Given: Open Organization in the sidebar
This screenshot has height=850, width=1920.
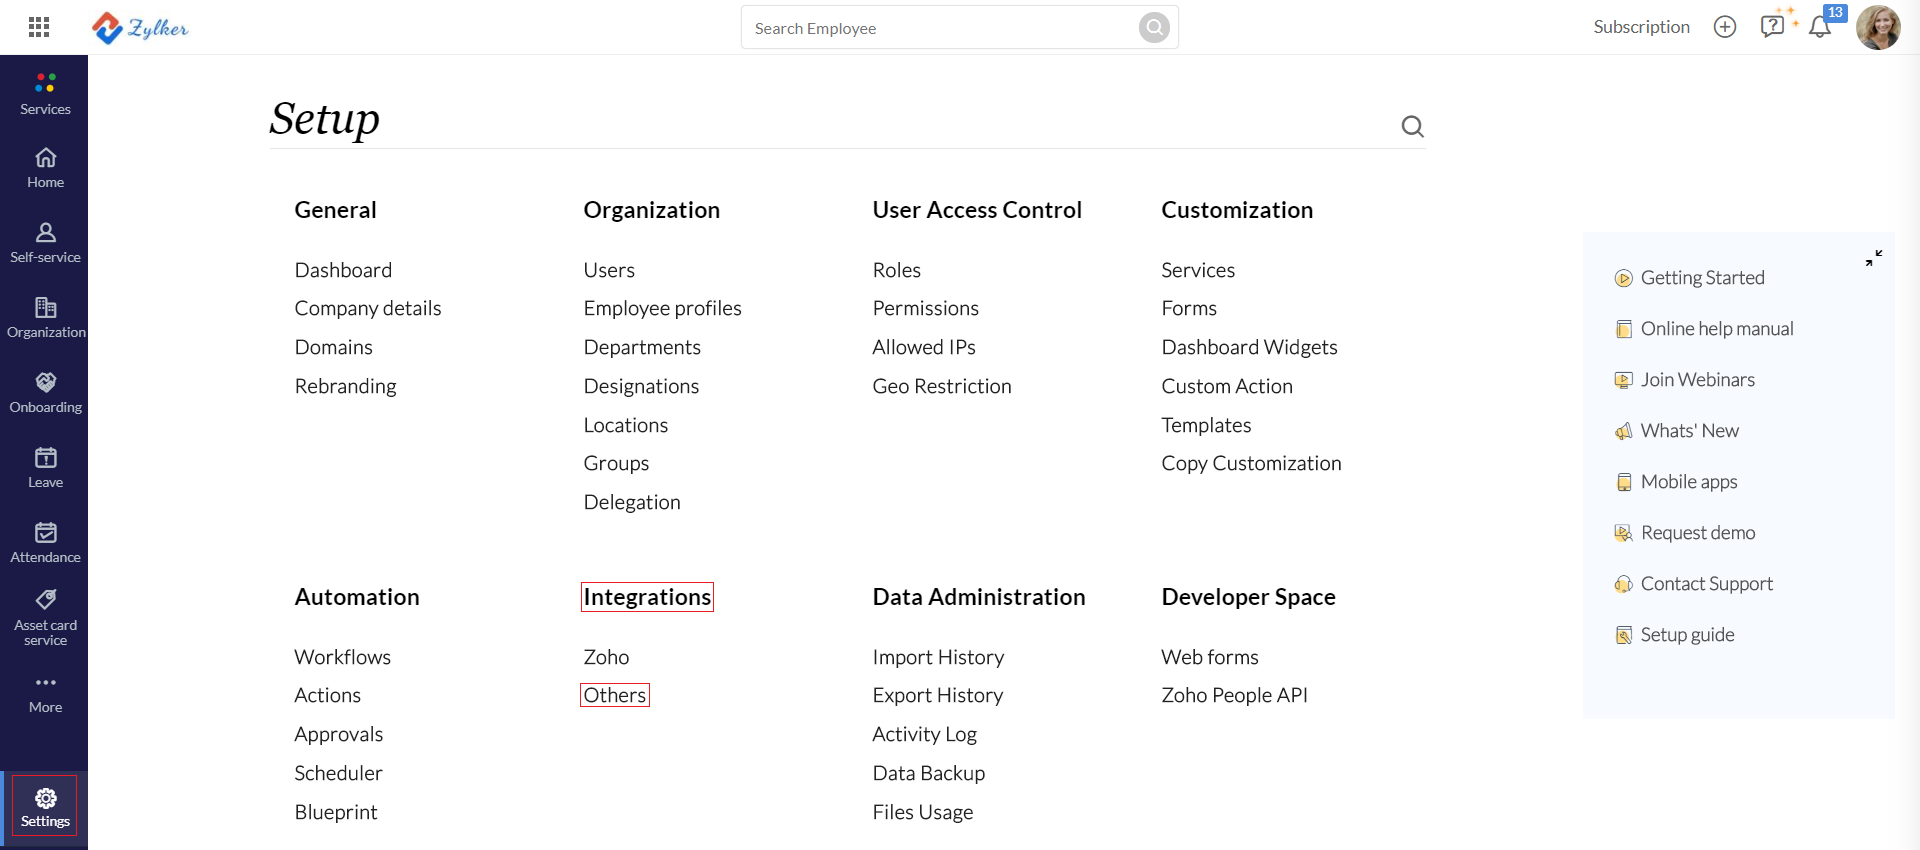Looking at the screenshot, I should pos(45,318).
